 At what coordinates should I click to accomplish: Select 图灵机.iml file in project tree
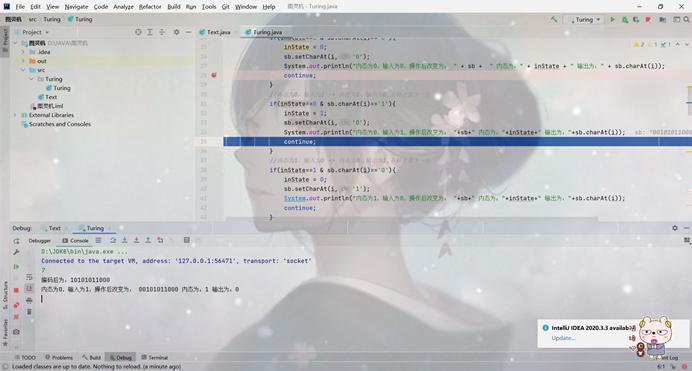click(x=47, y=106)
